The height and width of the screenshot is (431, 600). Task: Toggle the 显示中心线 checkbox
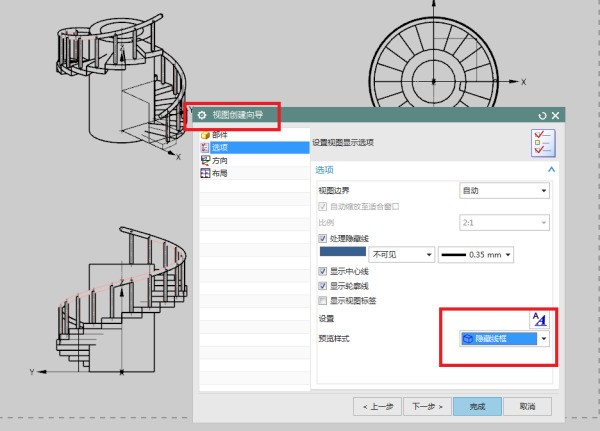tap(323, 271)
